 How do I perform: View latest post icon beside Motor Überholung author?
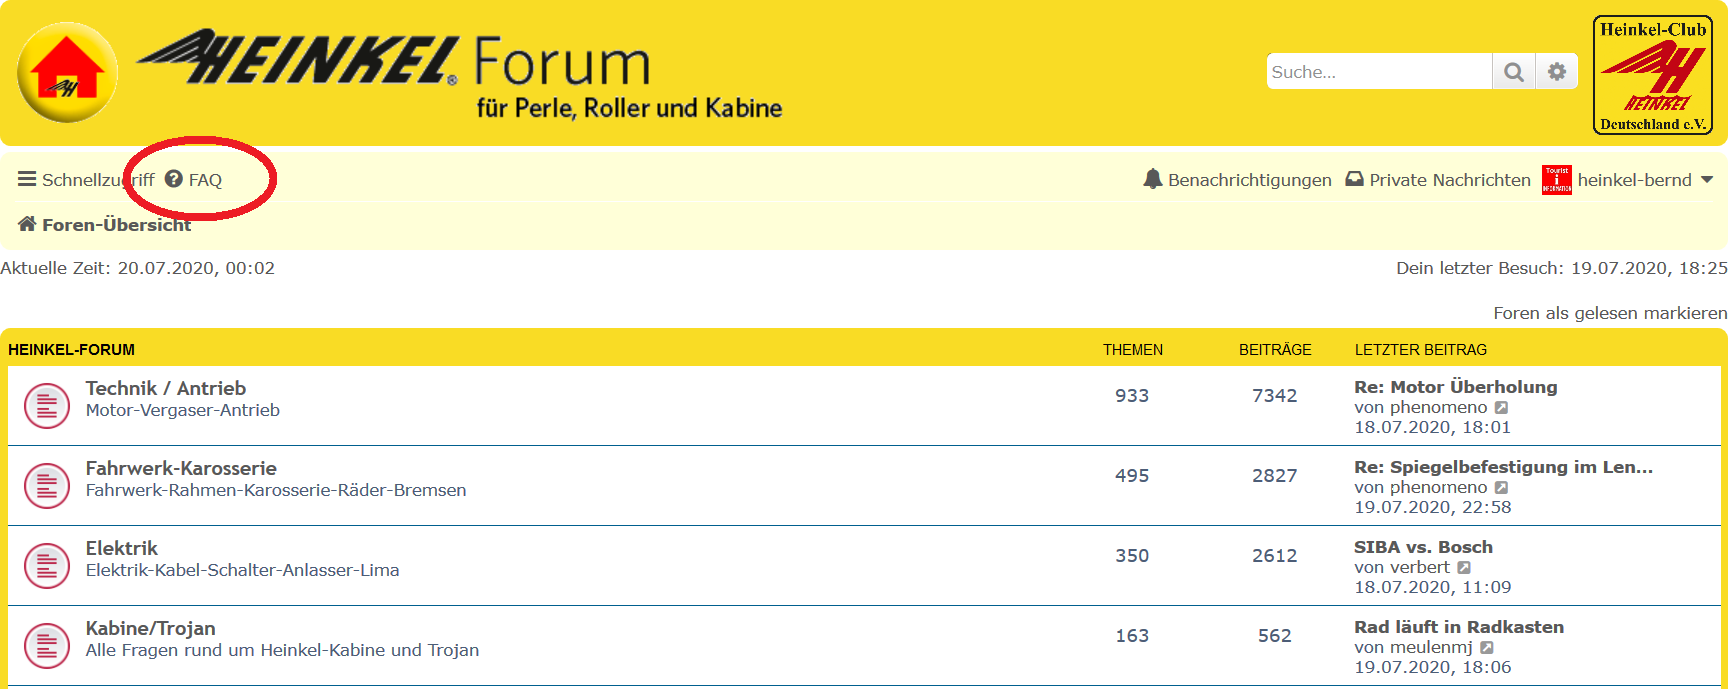(1501, 408)
